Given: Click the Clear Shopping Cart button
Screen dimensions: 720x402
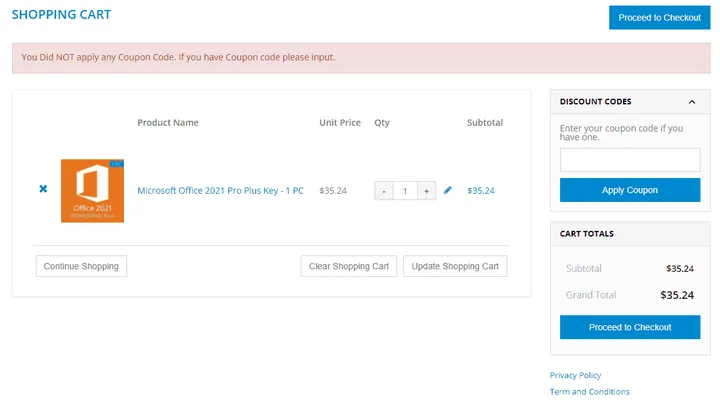Looking at the screenshot, I should pyautogui.click(x=349, y=266).
